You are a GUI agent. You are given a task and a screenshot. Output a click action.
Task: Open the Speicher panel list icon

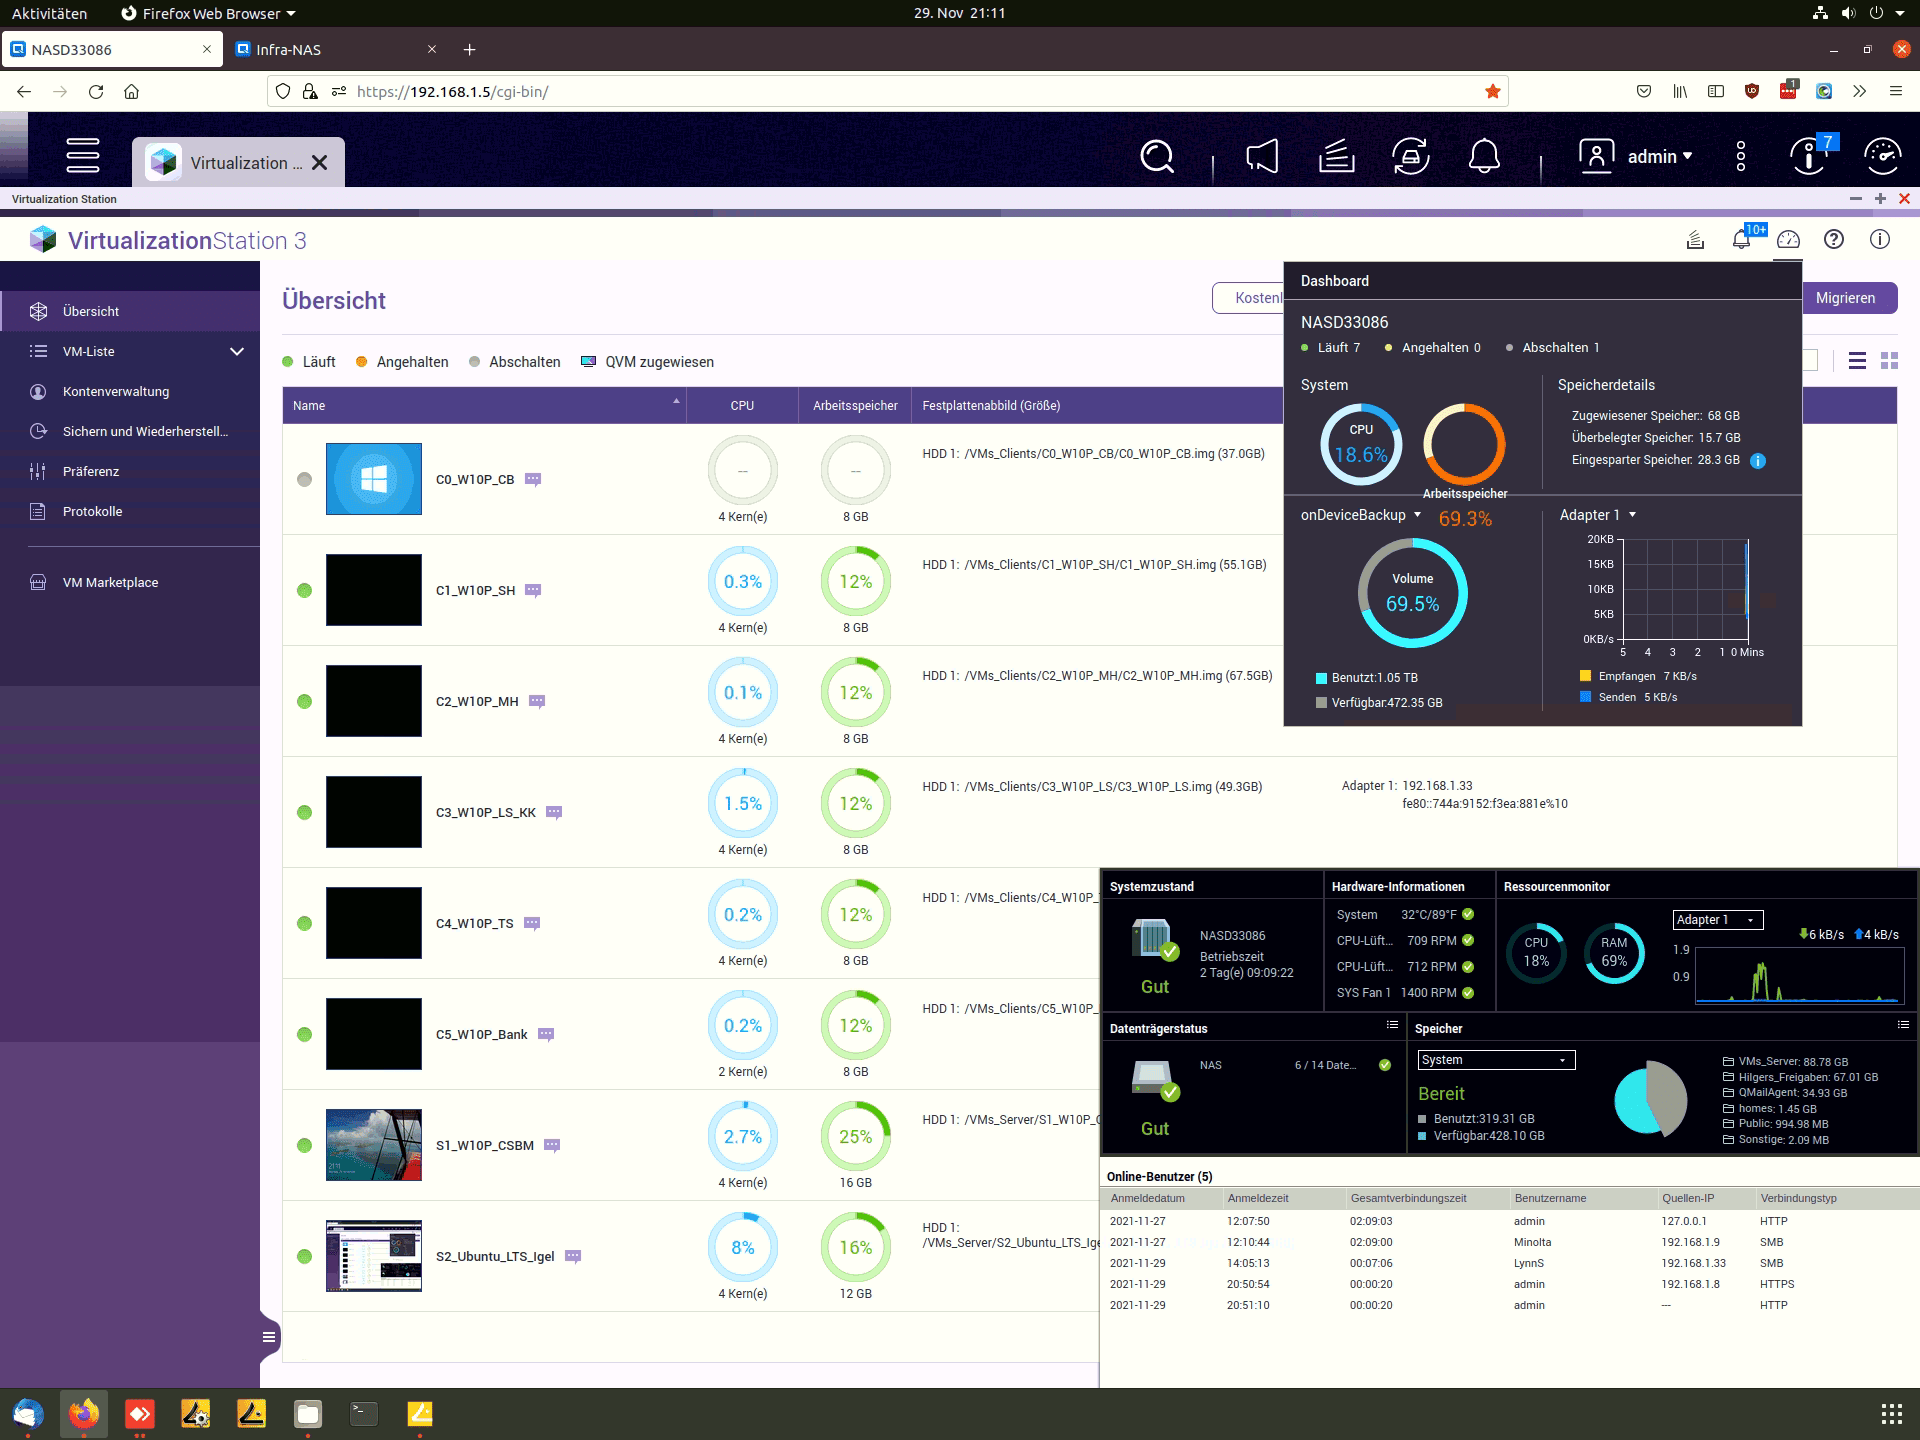click(x=1903, y=1025)
